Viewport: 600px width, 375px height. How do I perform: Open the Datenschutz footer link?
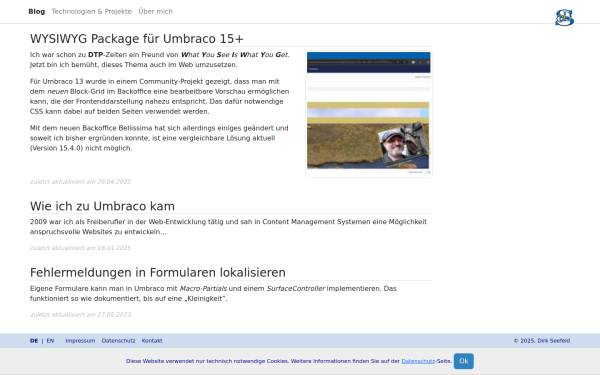[118, 341]
